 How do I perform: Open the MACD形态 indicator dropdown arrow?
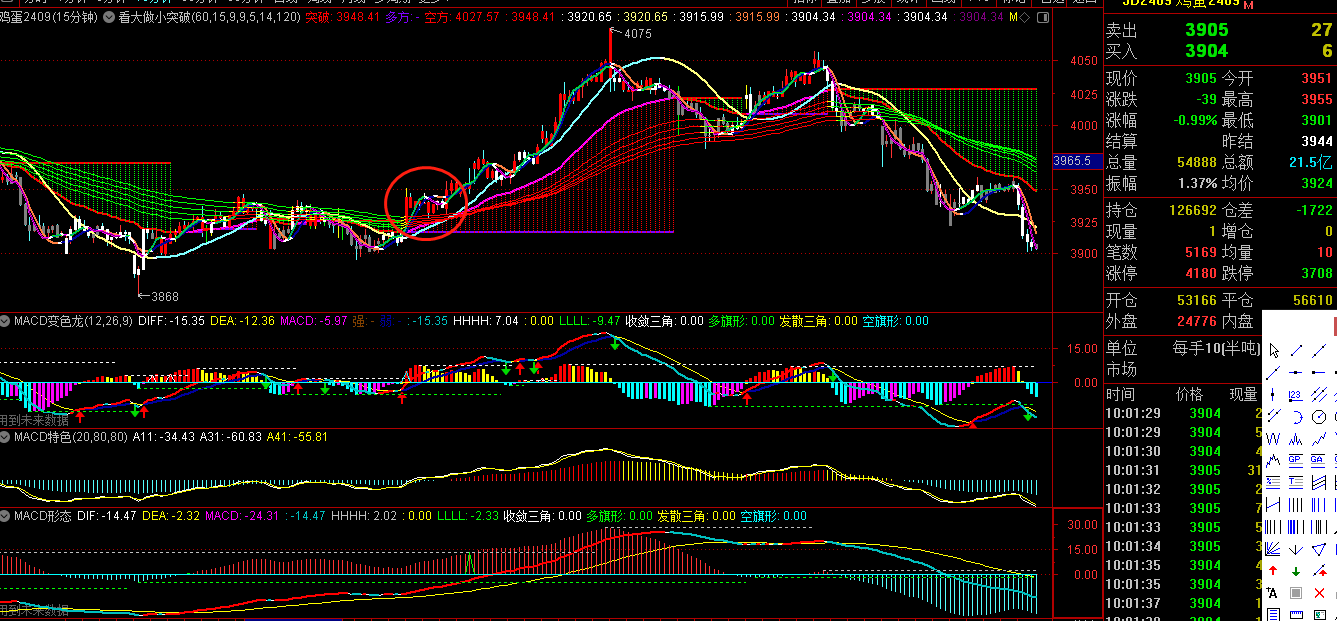pos(6,516)
